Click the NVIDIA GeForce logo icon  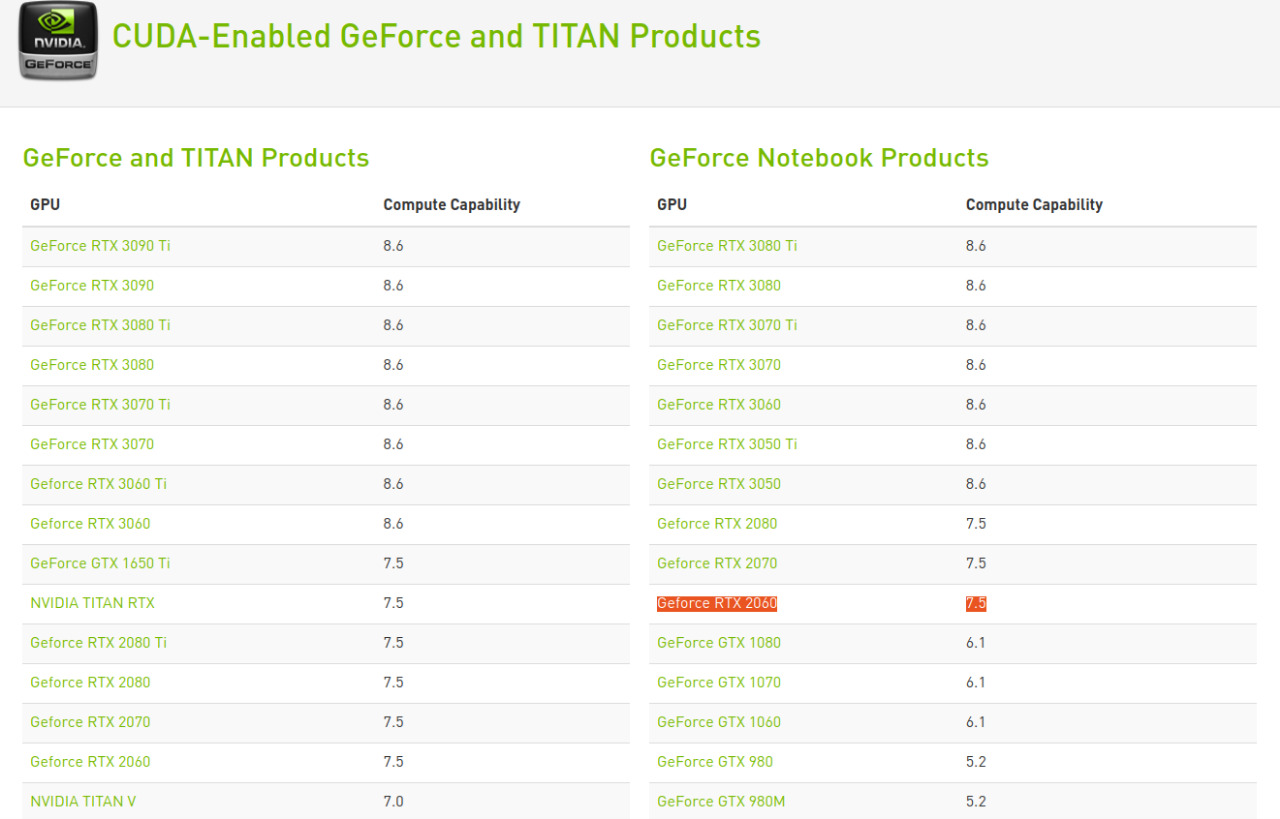58,40
